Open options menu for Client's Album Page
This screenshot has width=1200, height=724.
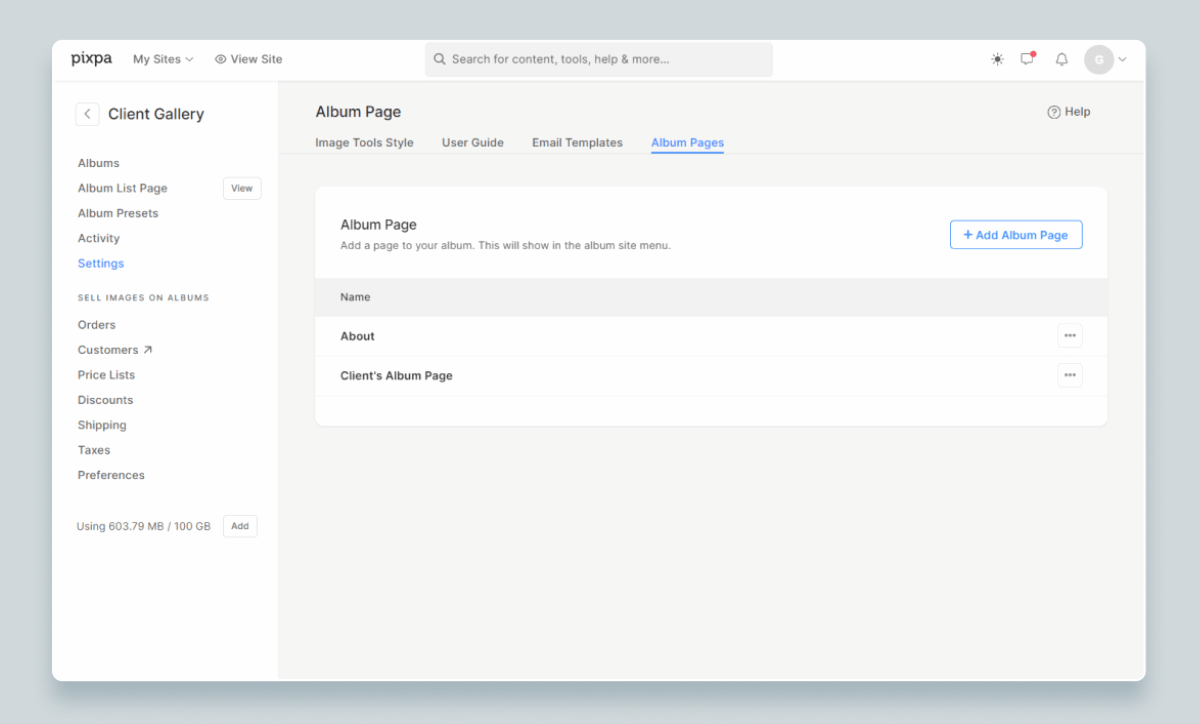point(1070,376)
